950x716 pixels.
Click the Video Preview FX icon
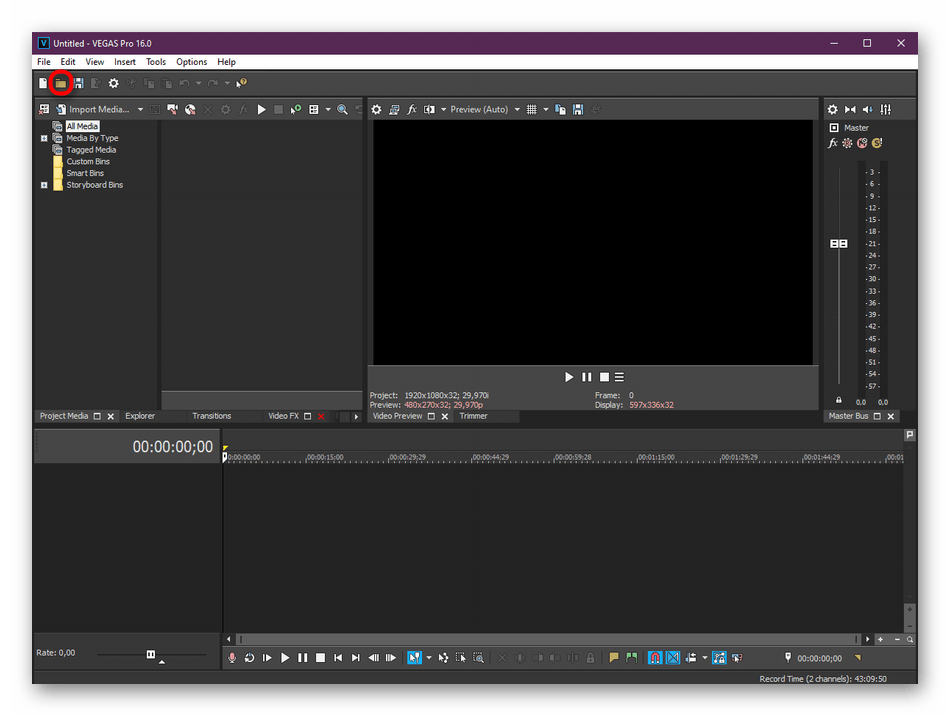[x=411, y=109]
